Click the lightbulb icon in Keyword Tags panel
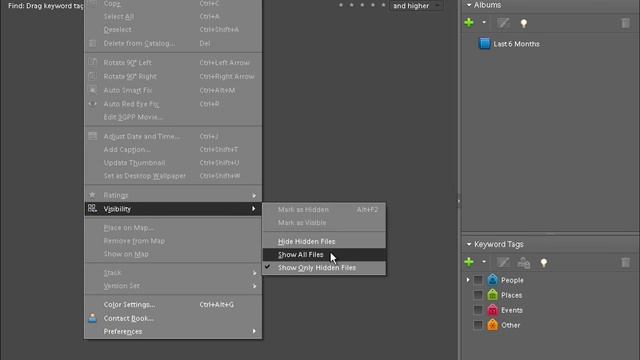The height and width of the screenshot is (360, 640). pos(544,263)
